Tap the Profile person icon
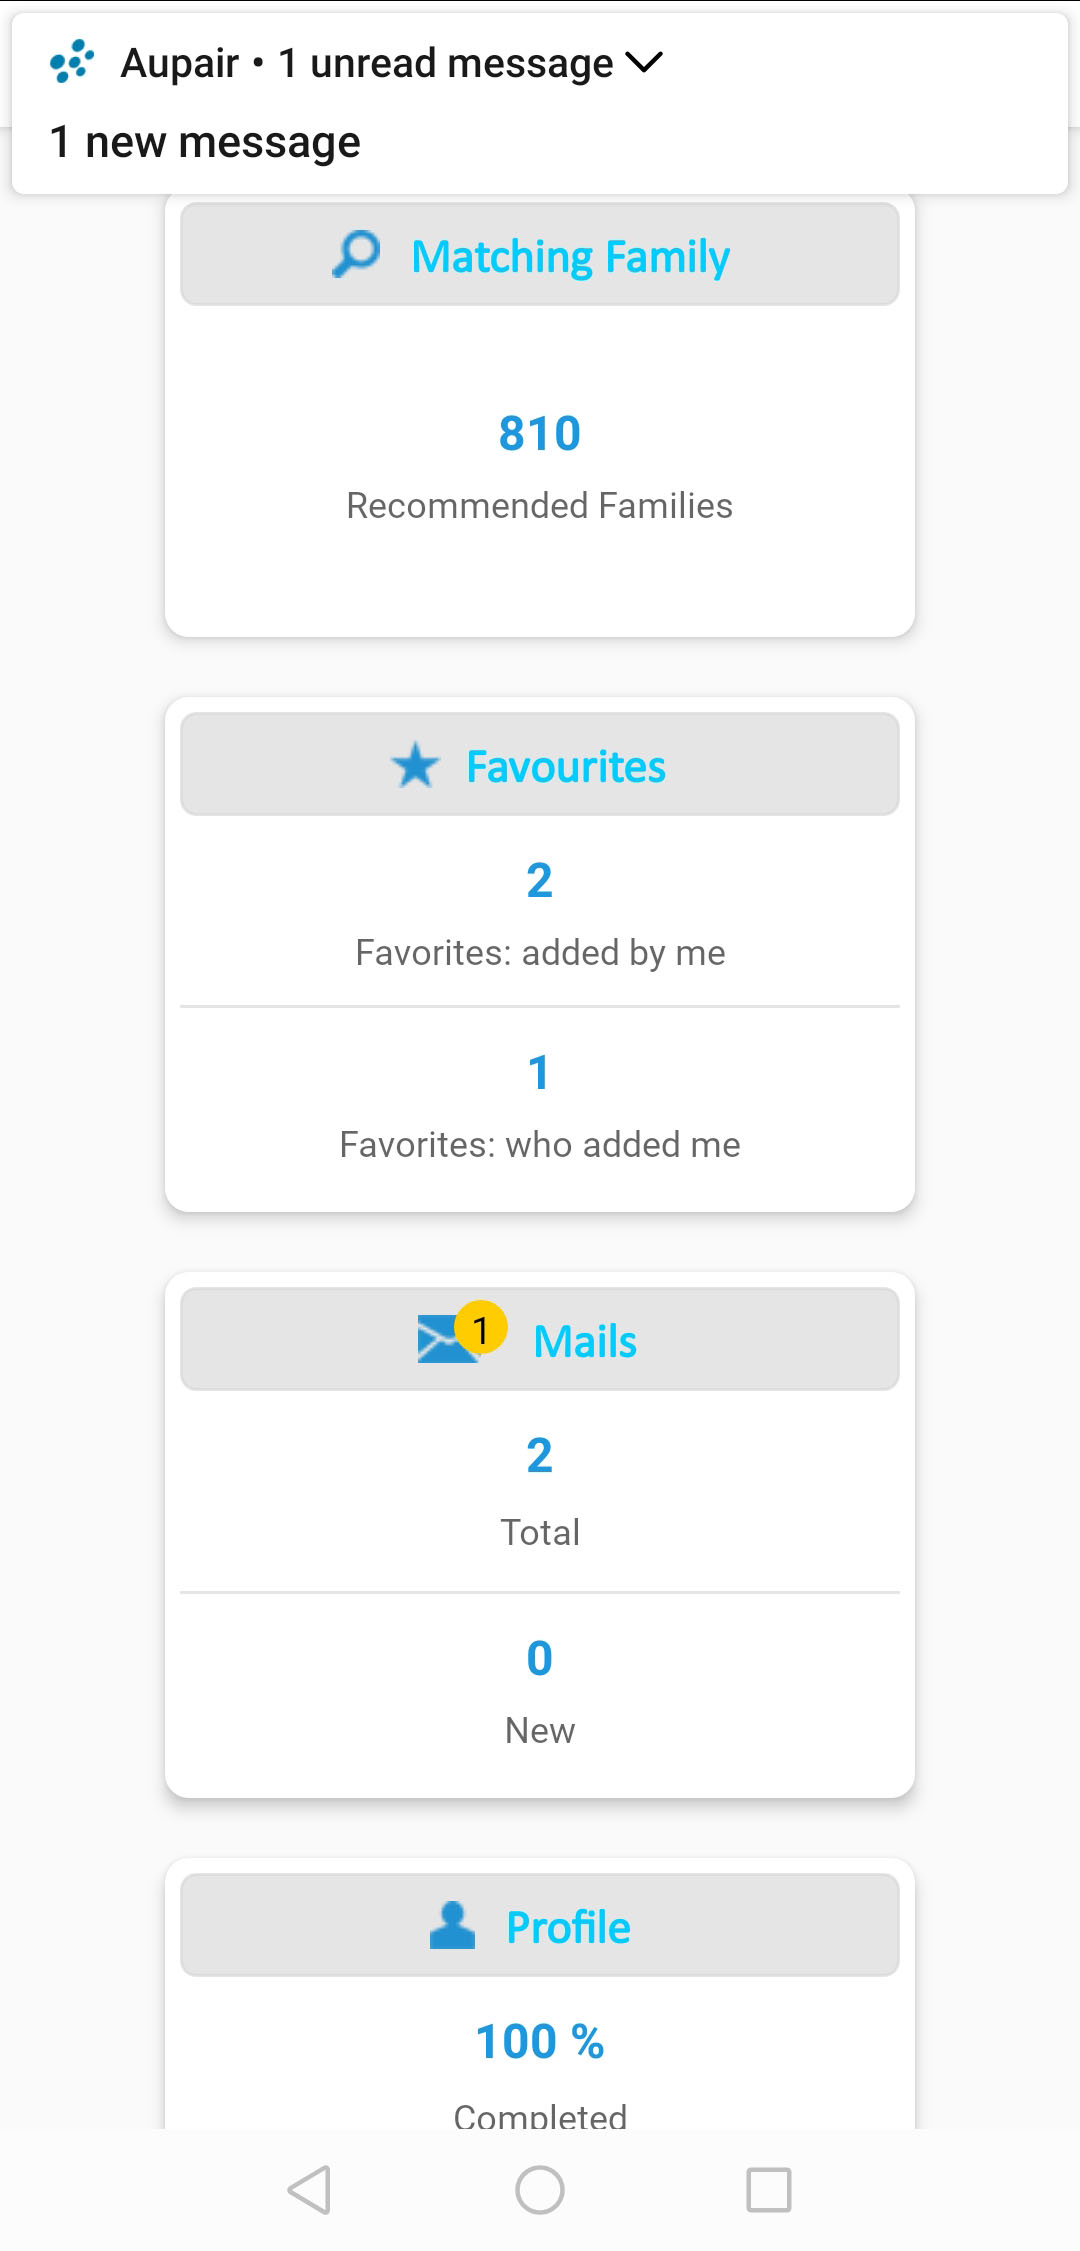Screen dimensions: 1080x2251 point(452,1925)
